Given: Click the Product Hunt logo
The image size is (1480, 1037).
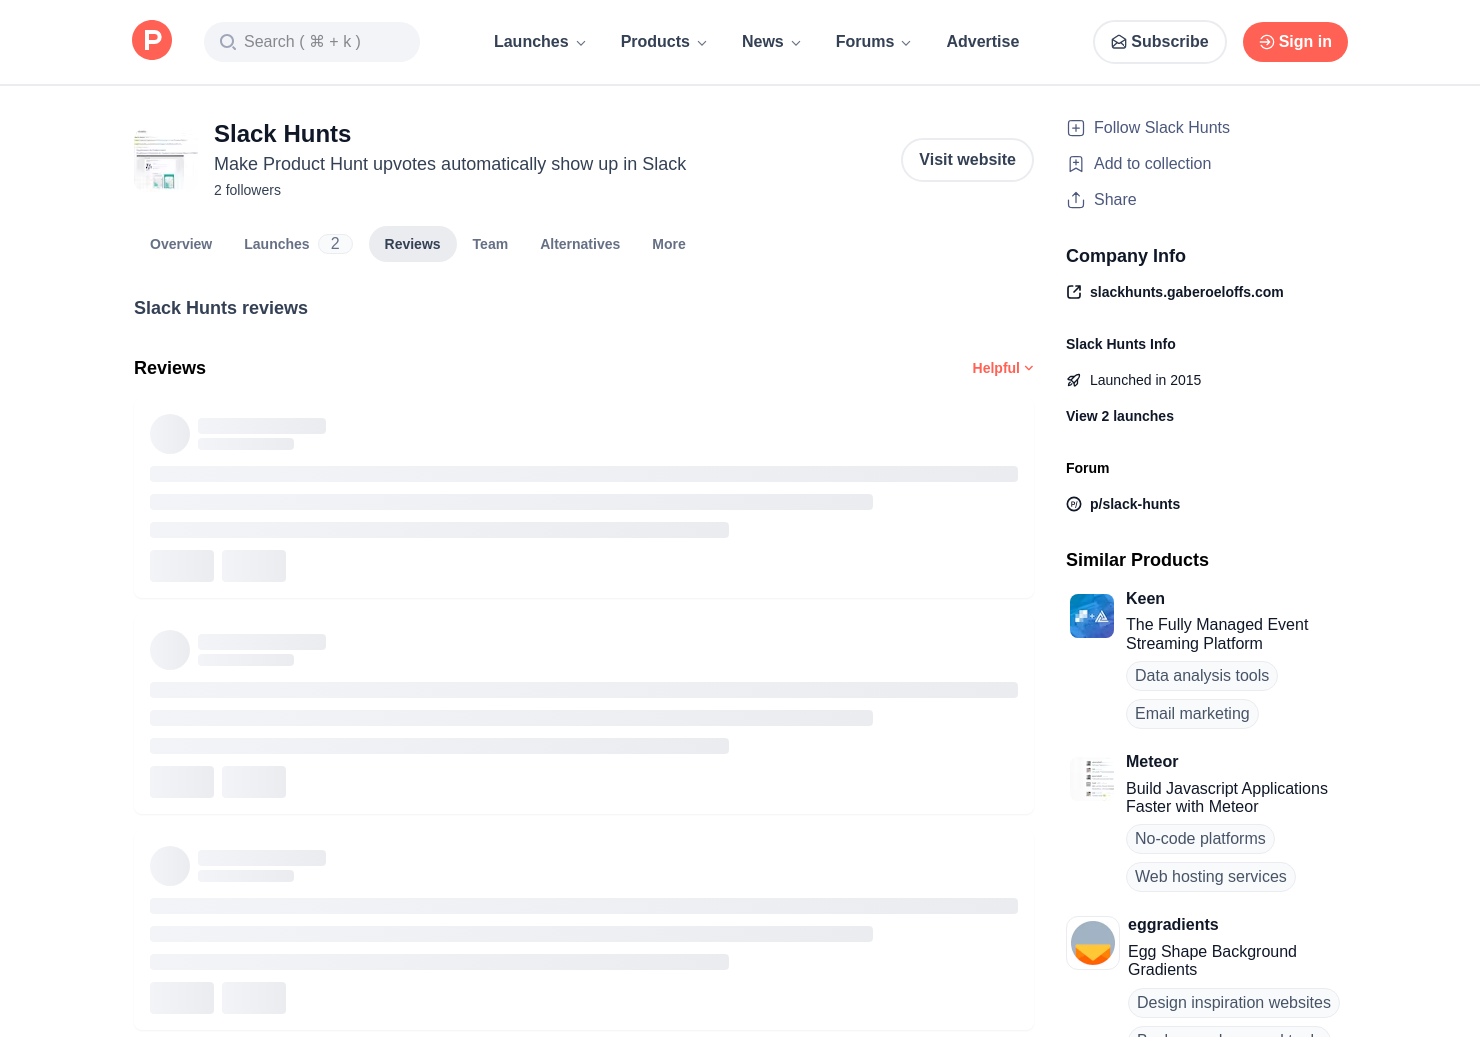Looking at the screenshot, I should [152, 40].
